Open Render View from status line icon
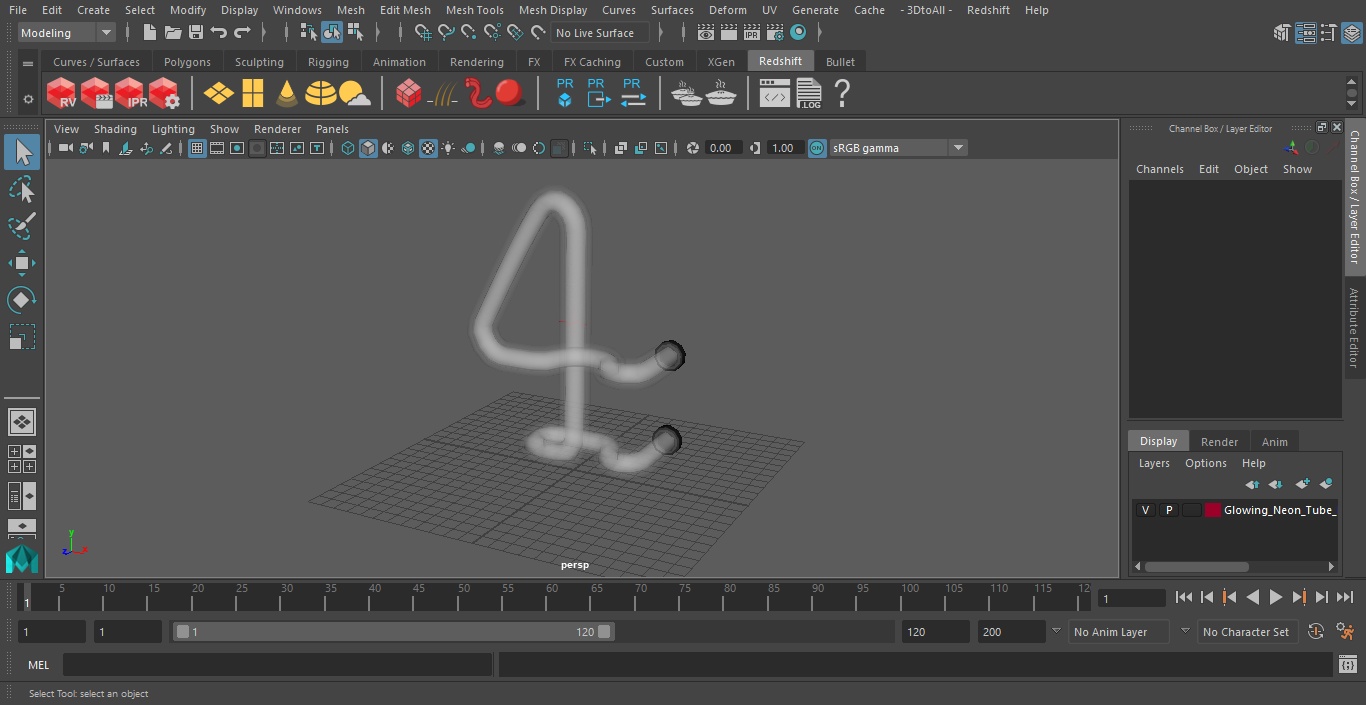The image size is (1366, 705). pyautogui.click(x=705, y=33)
